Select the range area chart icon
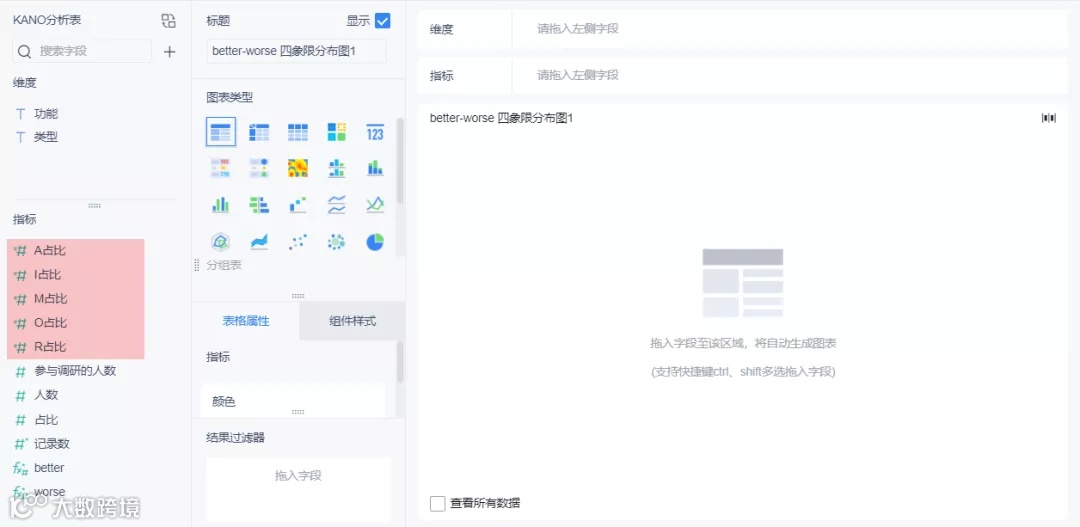This screenshot has width=1080, height=527. point(259,242)
